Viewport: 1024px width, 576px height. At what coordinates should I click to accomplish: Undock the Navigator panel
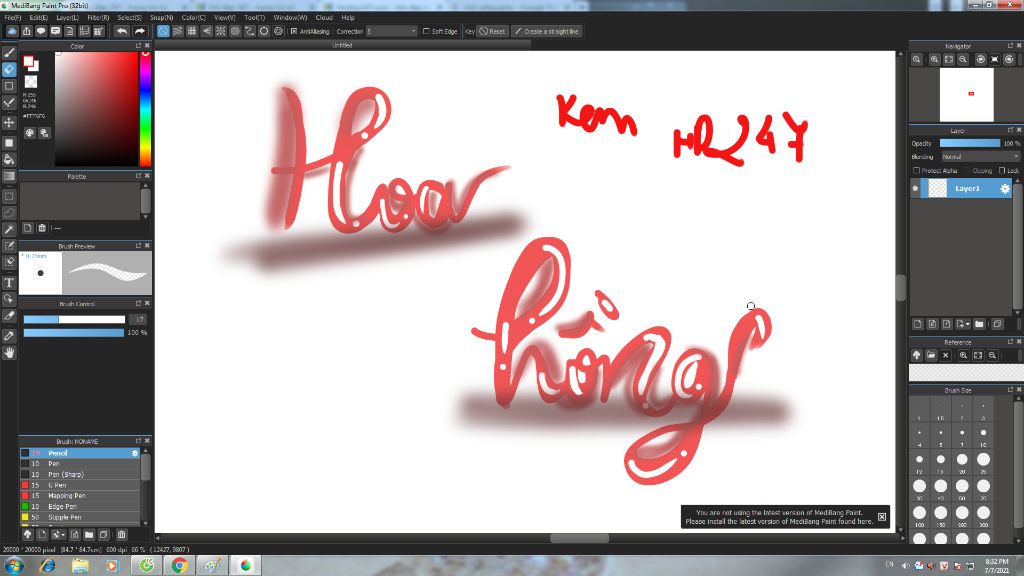tap(1010, 46)
